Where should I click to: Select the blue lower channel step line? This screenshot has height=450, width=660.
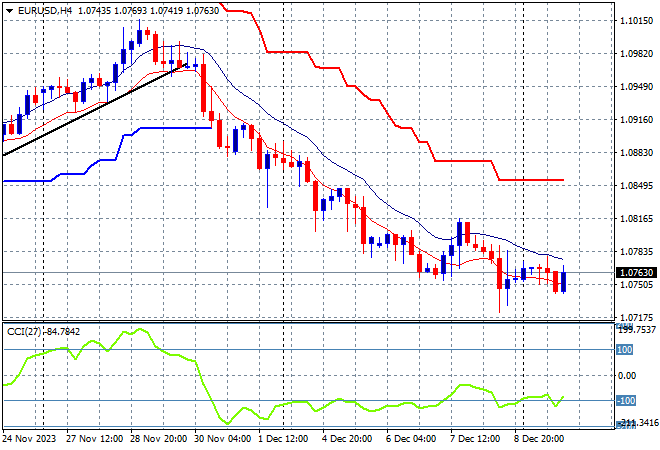160,128
